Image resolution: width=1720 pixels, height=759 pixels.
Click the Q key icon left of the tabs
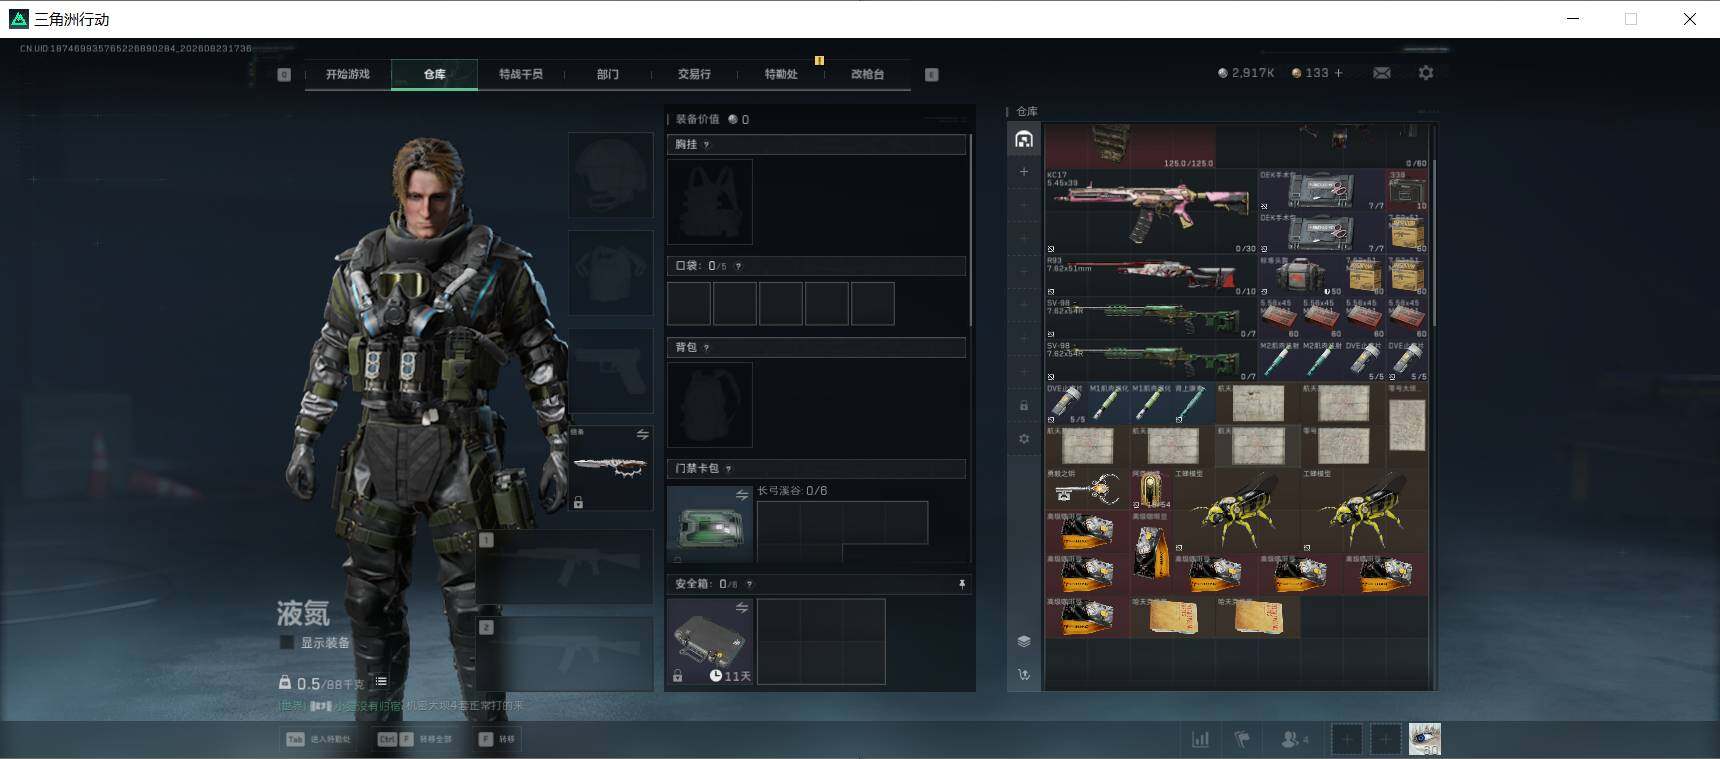(284, 74)
